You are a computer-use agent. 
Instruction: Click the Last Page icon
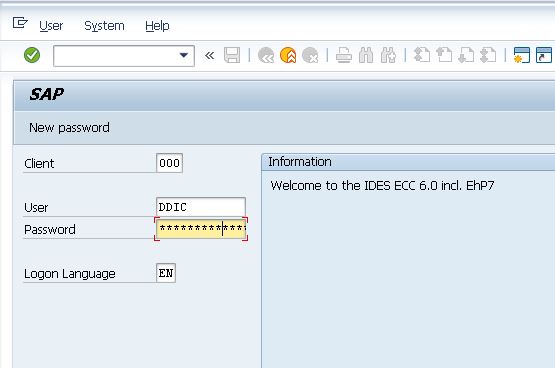click(x=488, y=55)
